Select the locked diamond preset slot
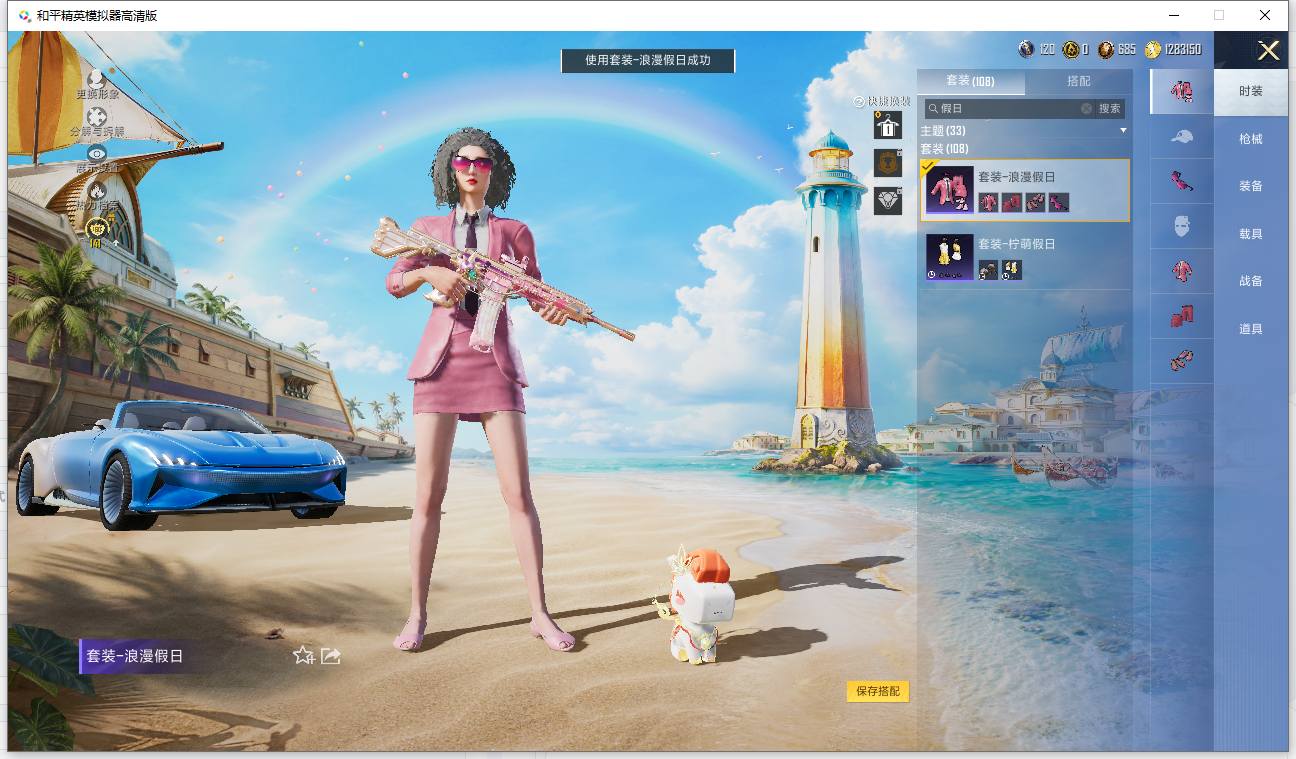The image size is (1296, 759). (x=888, y=200)
